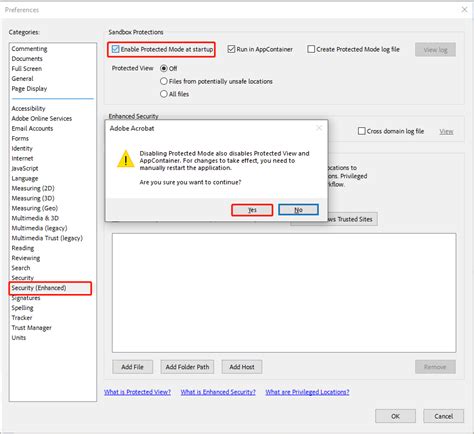
Task: Click the yellow warning triangle icon
Action: (126, 159)
